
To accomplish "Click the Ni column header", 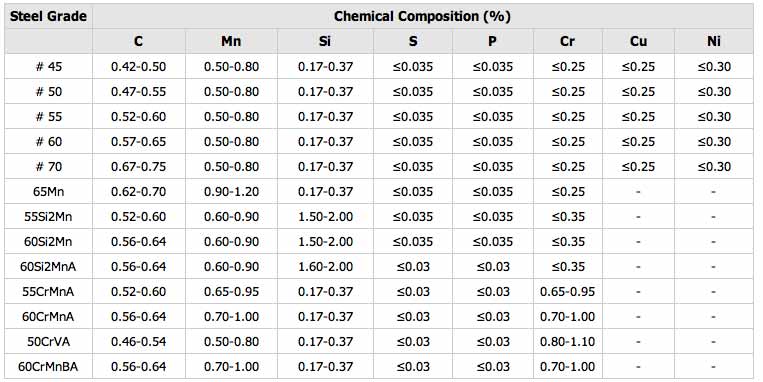I will [x=714, y=41].
